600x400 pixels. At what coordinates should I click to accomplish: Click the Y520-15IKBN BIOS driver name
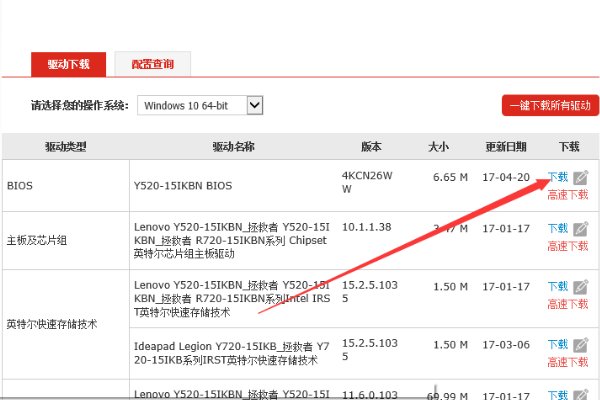pos(182,186)
